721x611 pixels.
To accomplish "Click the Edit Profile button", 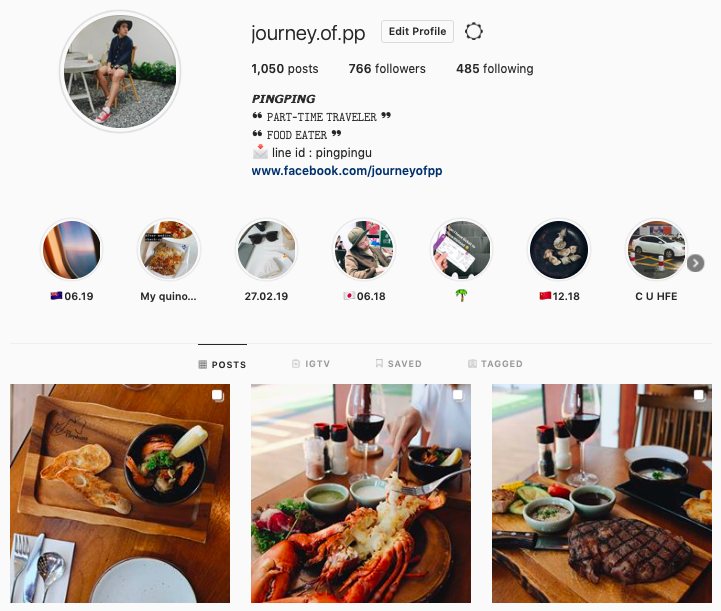I will coord(418,31).
